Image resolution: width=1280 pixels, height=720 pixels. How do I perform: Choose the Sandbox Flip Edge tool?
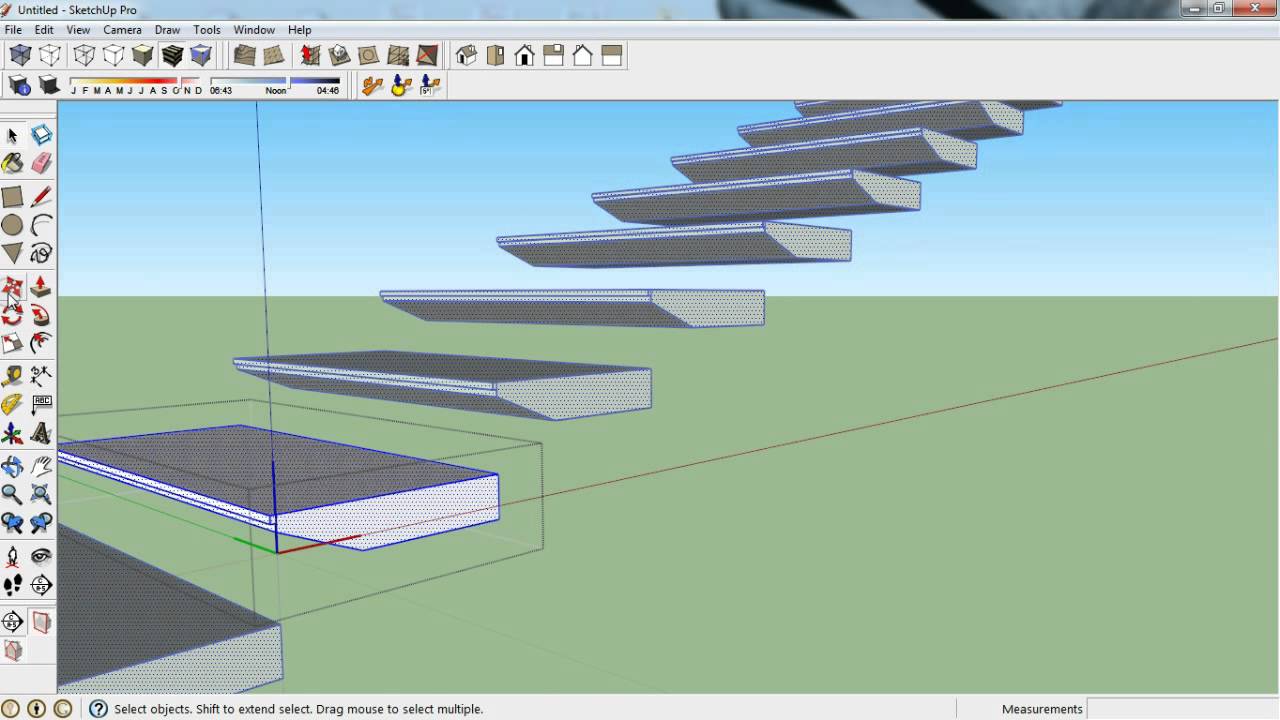427,55
